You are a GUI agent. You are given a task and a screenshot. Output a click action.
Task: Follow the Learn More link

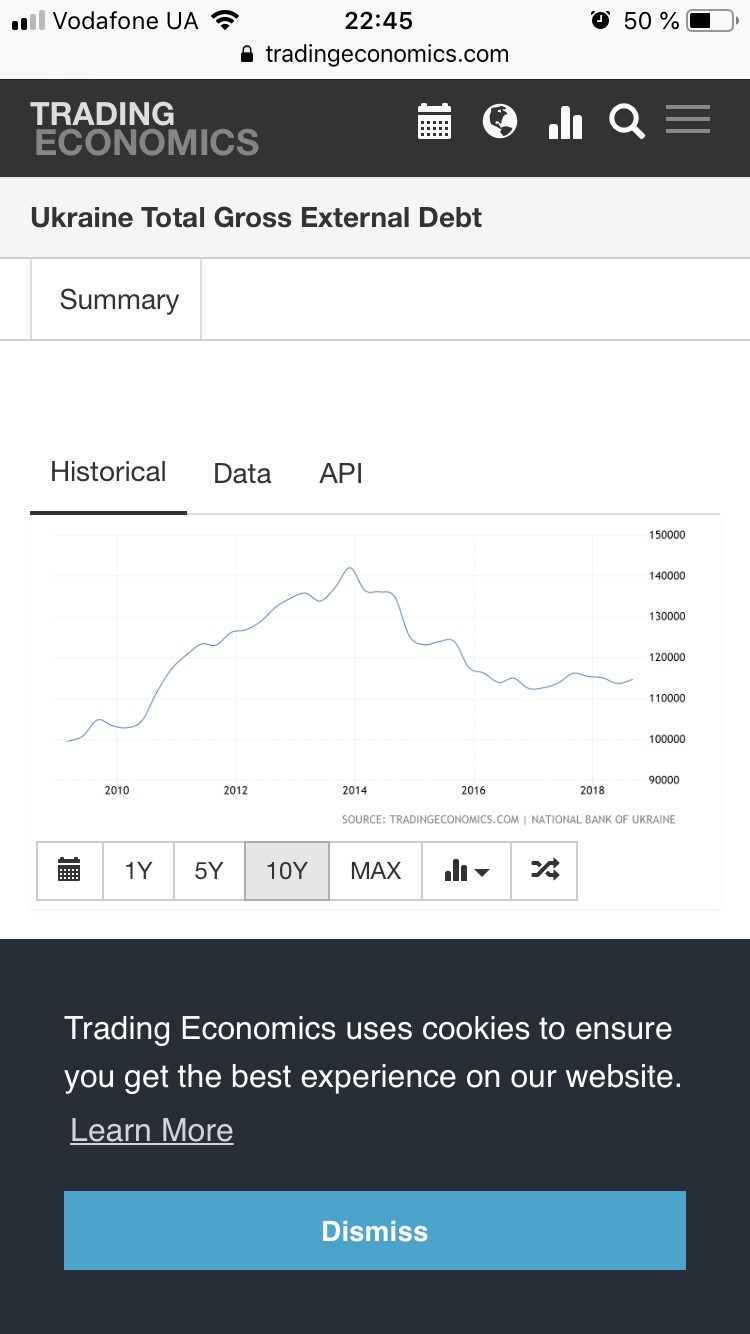[152, 1130]
